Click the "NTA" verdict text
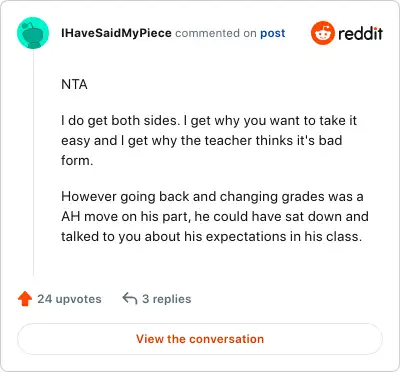 click(x=74, y=84)
